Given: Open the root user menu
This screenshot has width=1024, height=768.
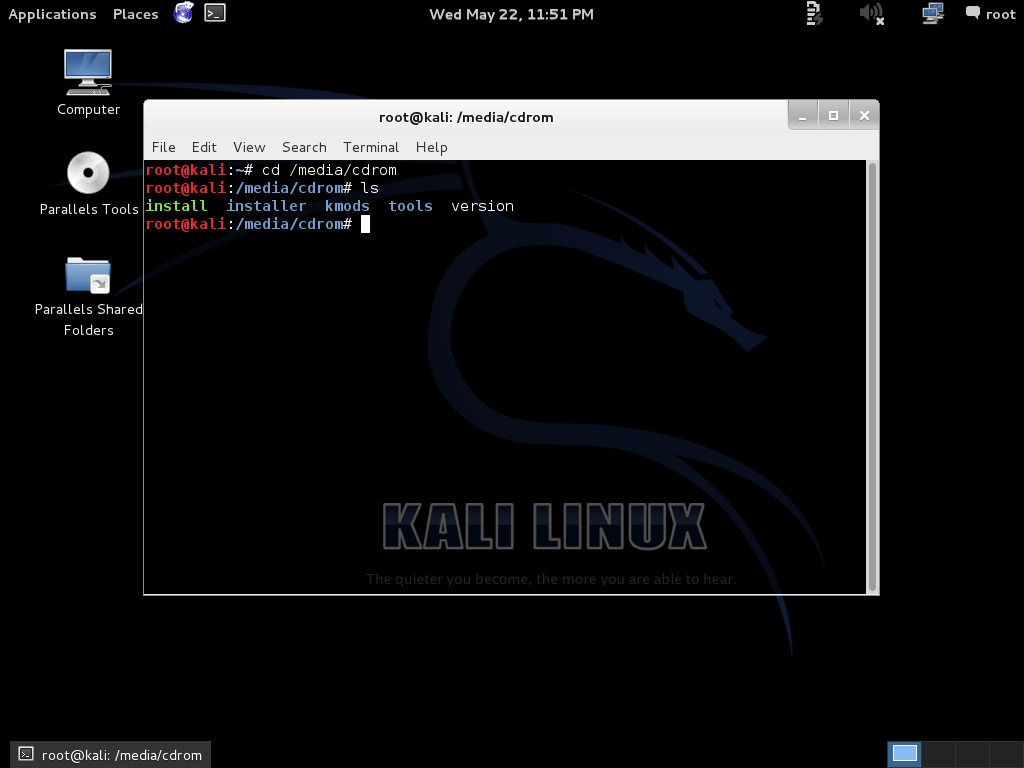Looking at the screenshot, I should point(991,14).
